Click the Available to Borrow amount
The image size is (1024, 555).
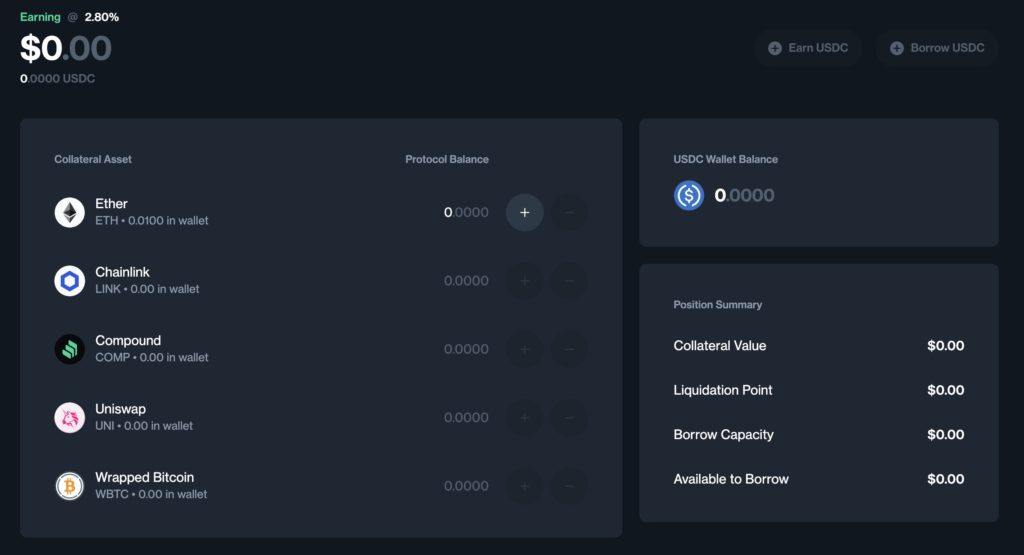945,479
